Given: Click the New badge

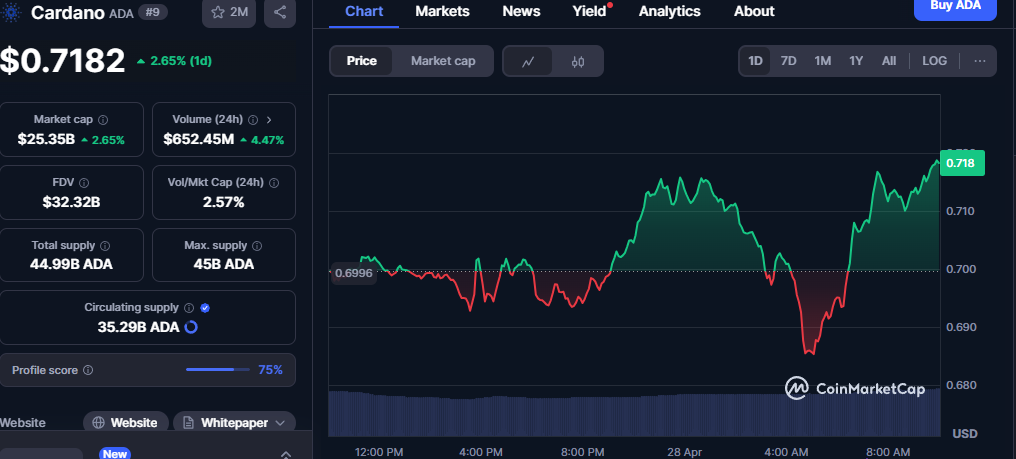Looking at the screenshot, I should (x=115, y=454).
